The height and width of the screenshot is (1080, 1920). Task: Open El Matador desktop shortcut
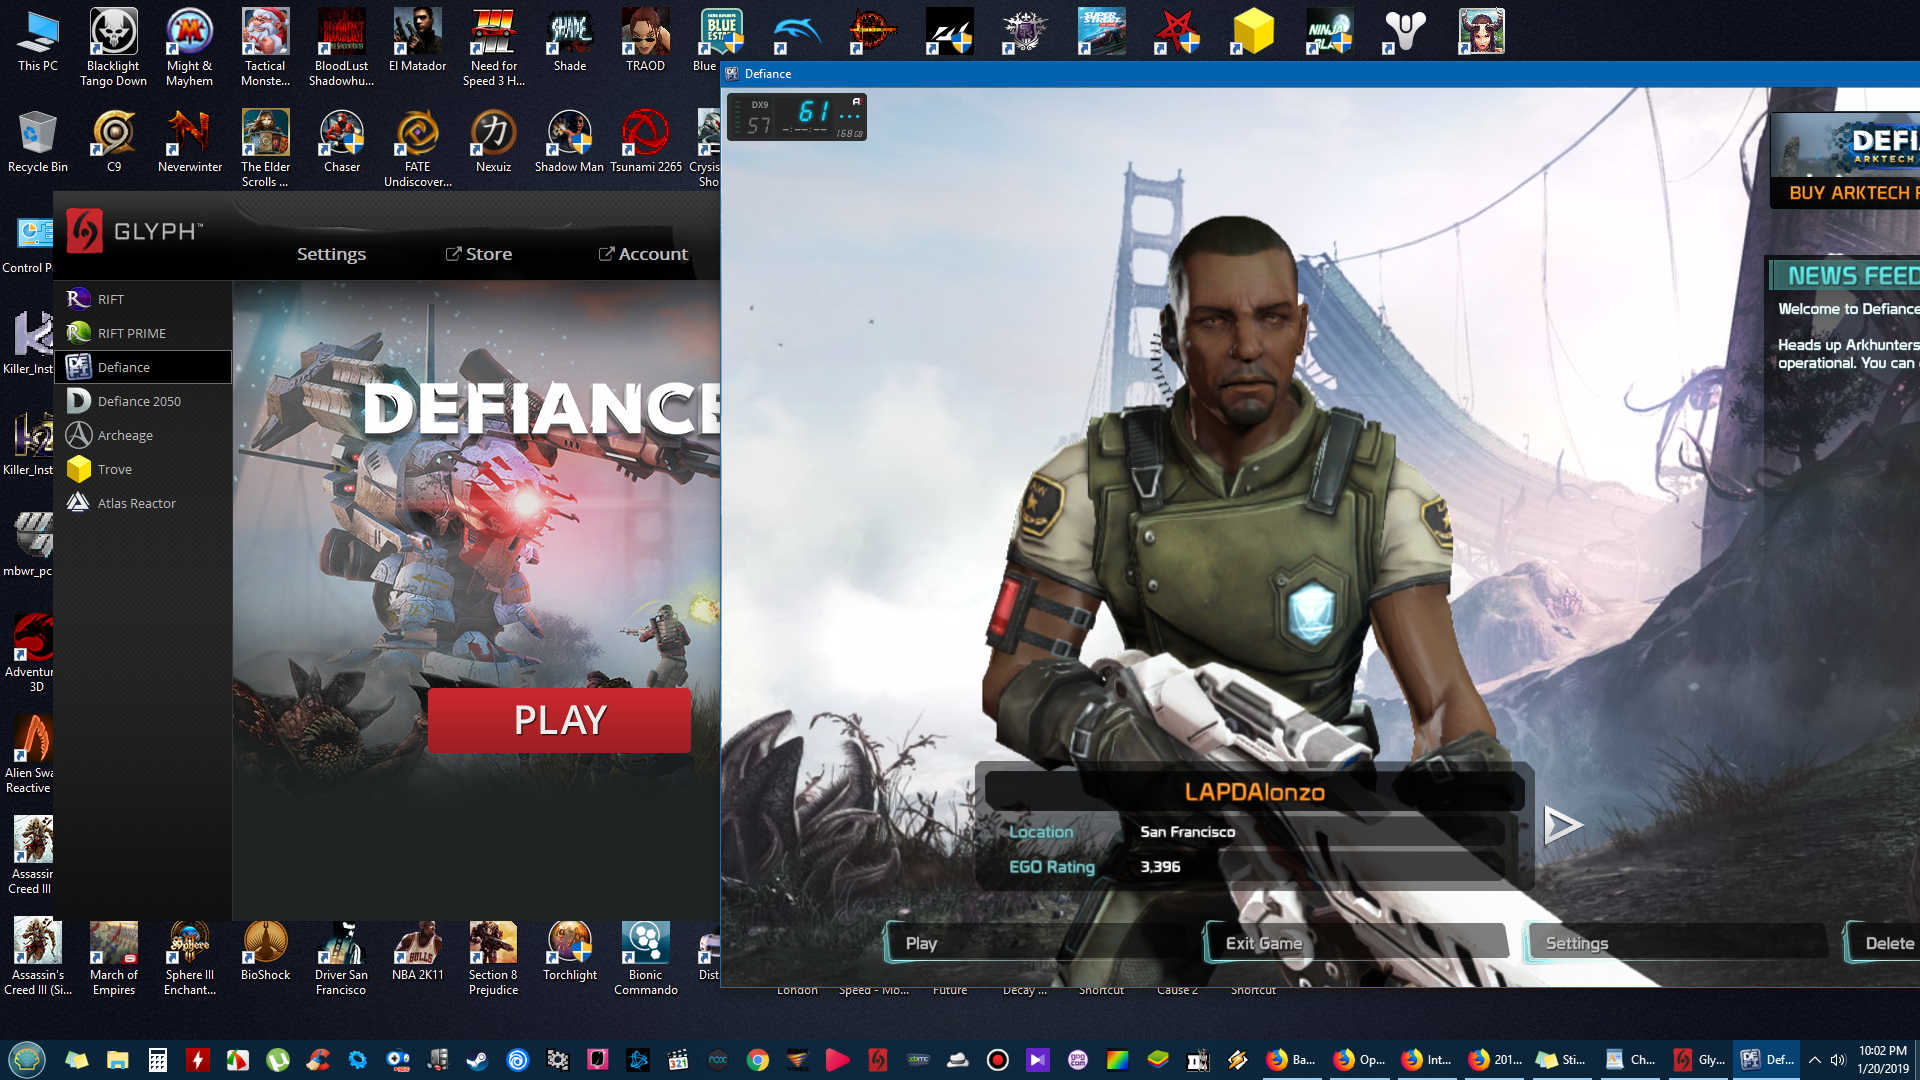point(417,41)
